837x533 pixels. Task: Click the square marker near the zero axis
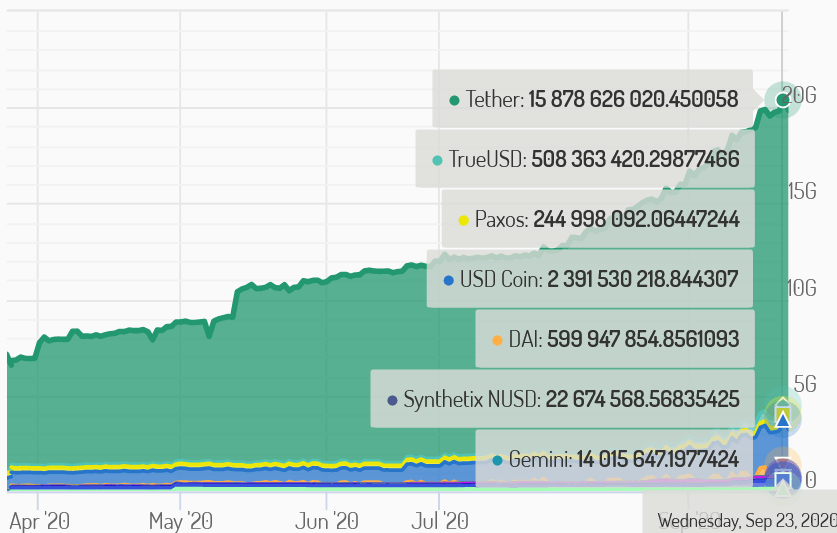point(783,478)
